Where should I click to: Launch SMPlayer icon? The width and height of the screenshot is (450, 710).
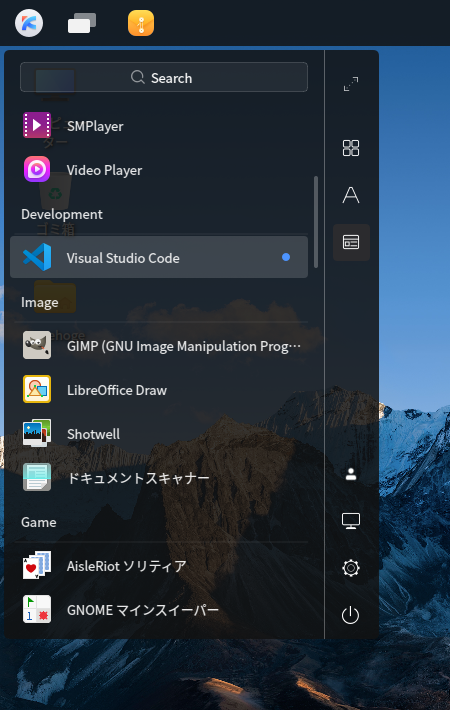37,125
